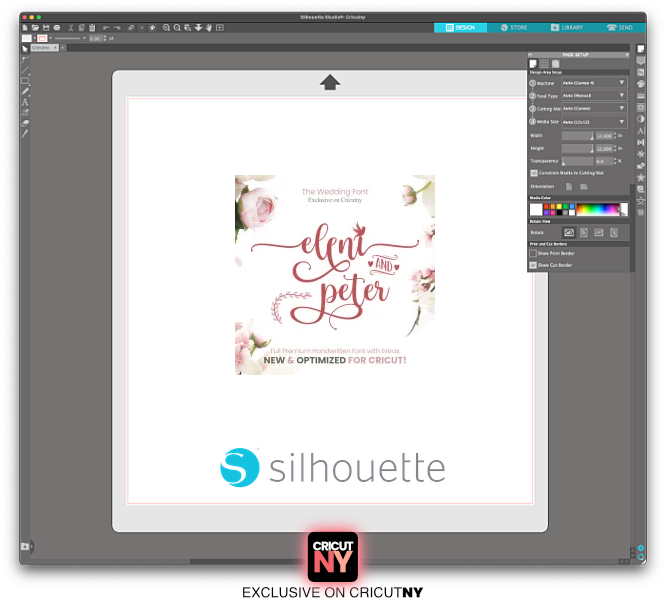Image resolution: width=665 pixels, height=604 pixels.
Task: Expand the line color dropdown arrow
Action: (50, 38)
